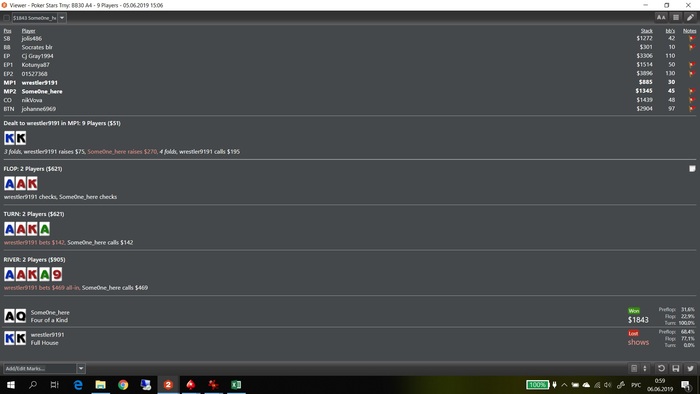Open the note flag for Kotunya87
Viewport: 700px width, 394px height.
click(x=692, y=65)
